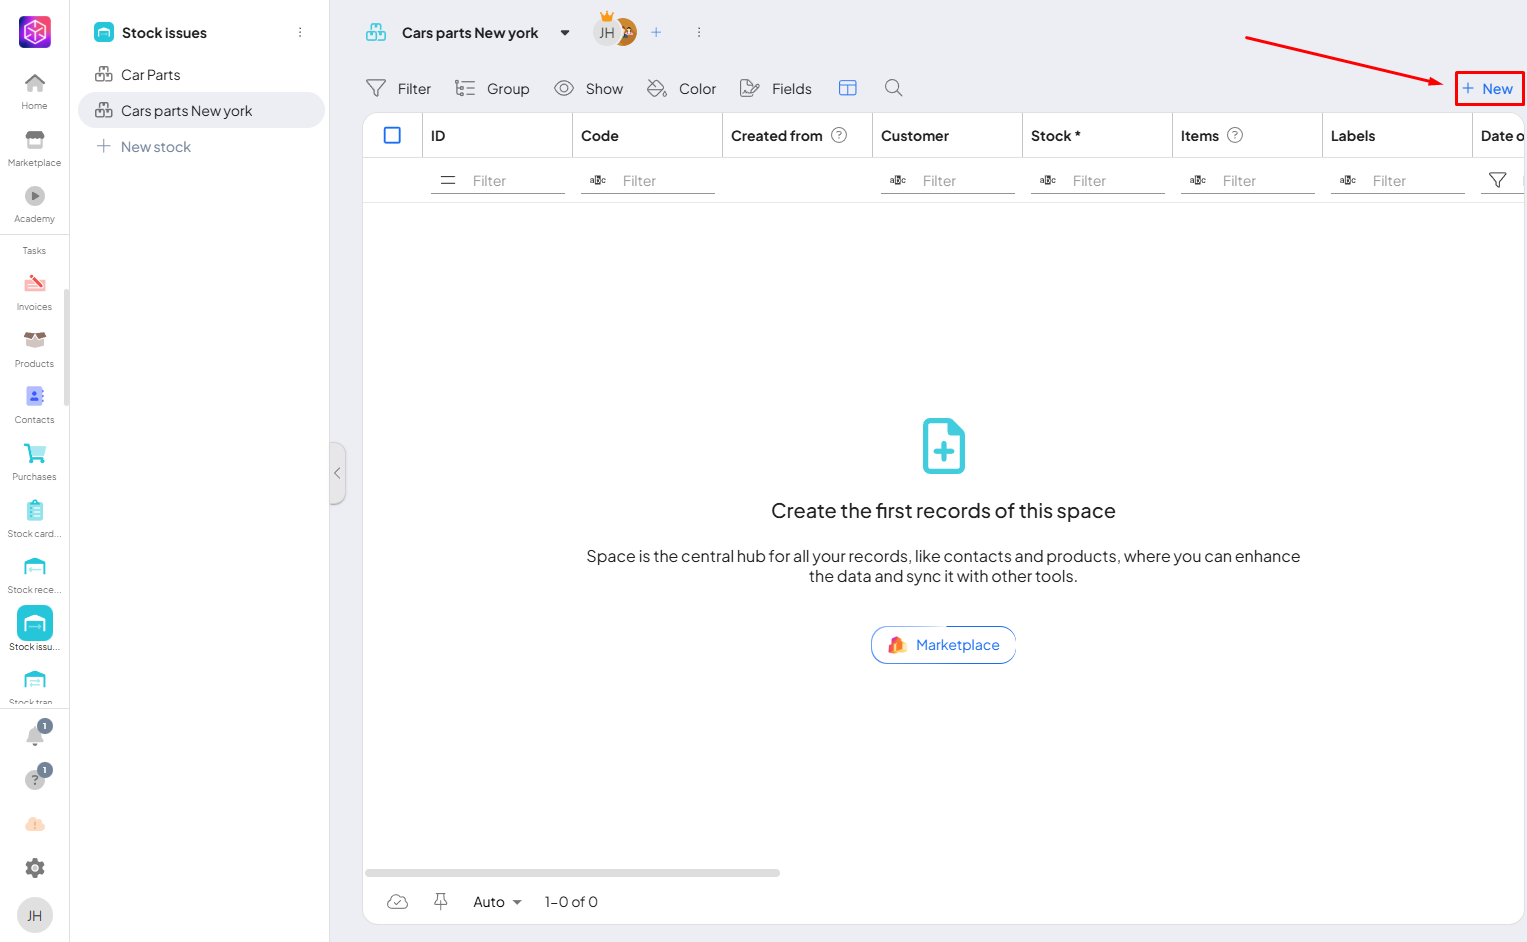Open the Group menu in toolbar
Screen dimensions: 1527x942
[492, 89]
